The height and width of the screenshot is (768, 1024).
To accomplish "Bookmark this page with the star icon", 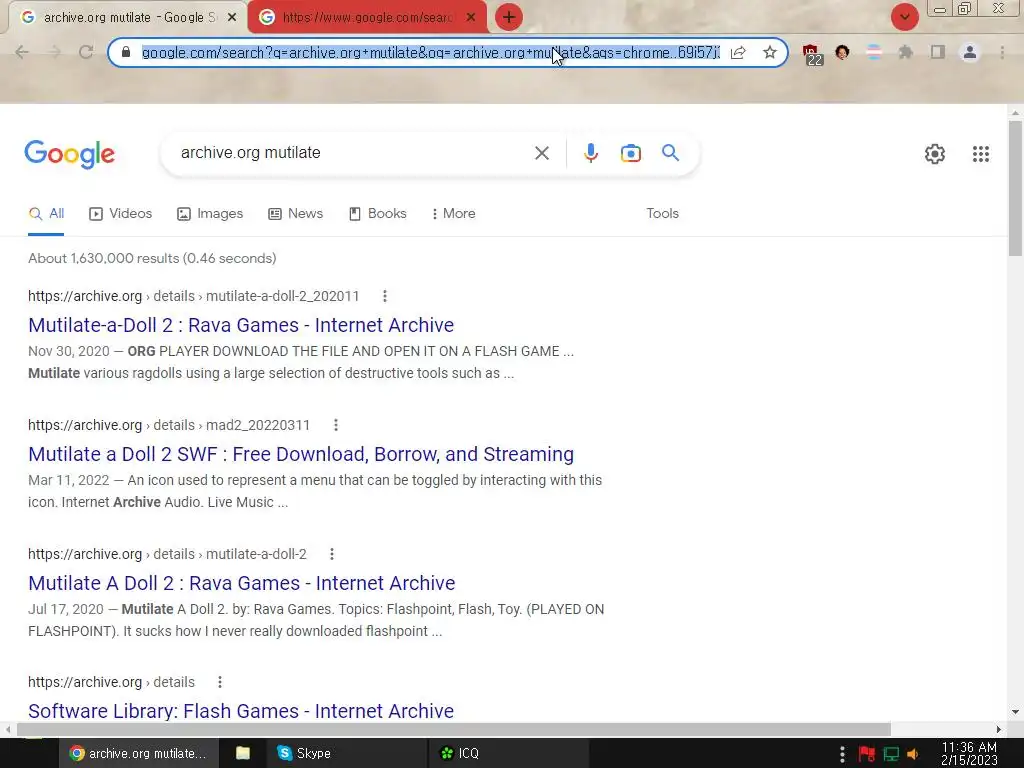I will click(x=770, y=52).
